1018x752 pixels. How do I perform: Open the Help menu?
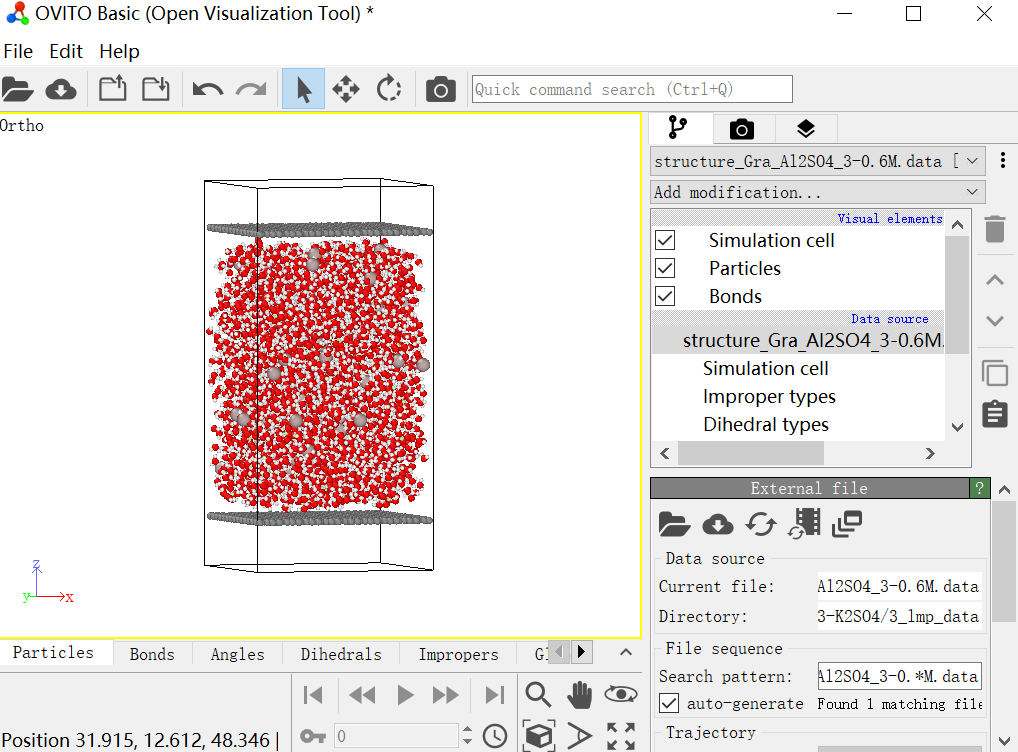pyautogui.click(x=119, y=51)
